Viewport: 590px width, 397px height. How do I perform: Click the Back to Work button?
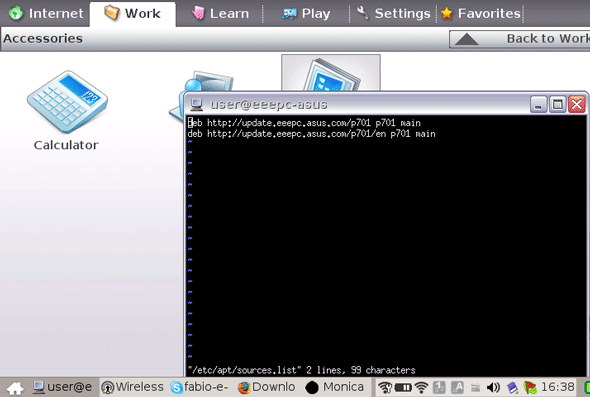coord(520,39)
